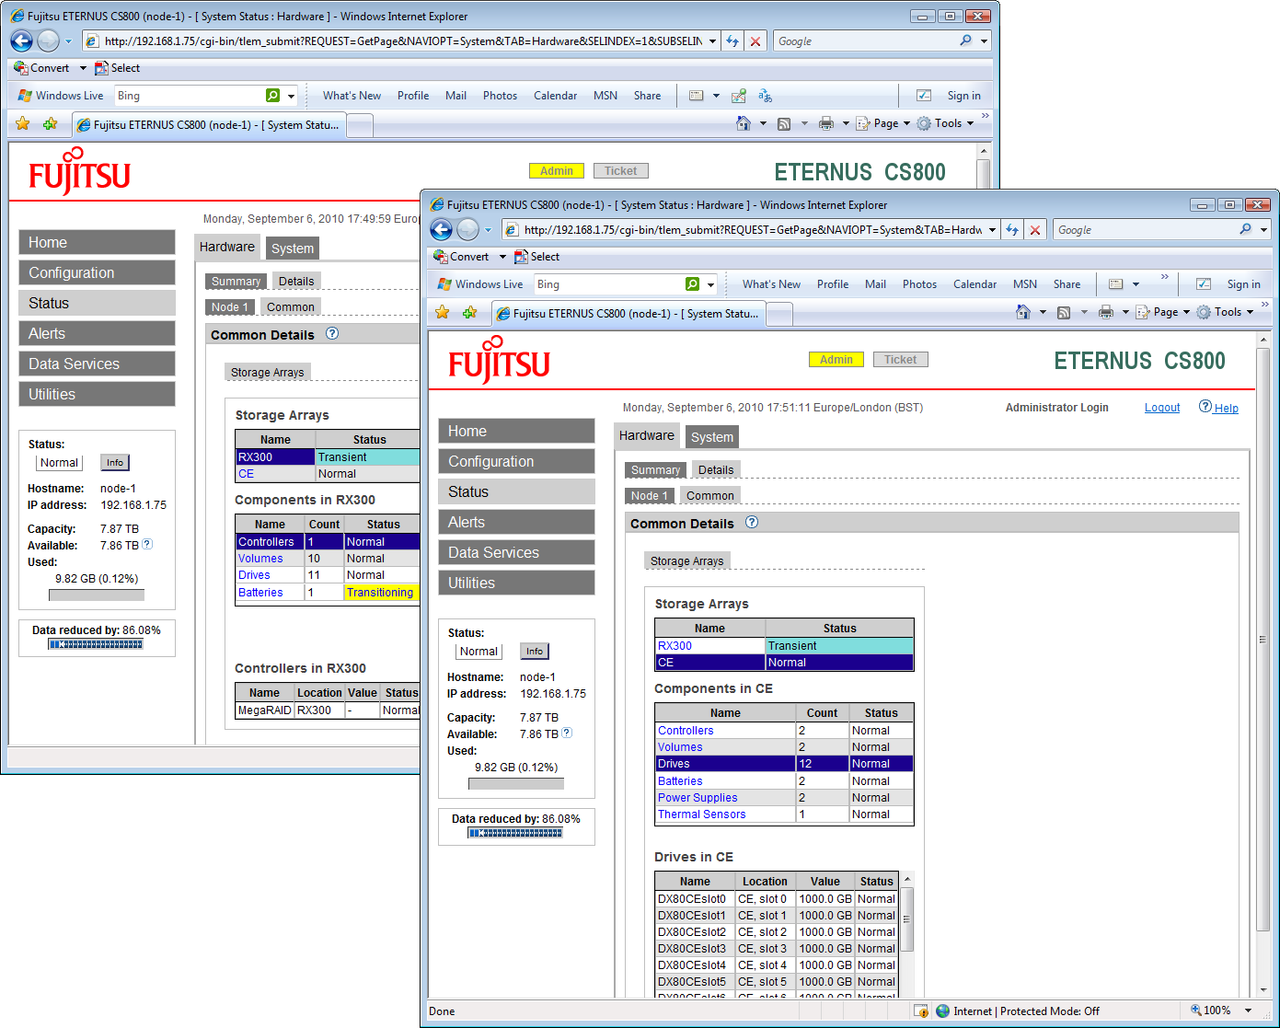Click Home icon in rear window command bar
1280x1028 pixels.
pos(743,123)
